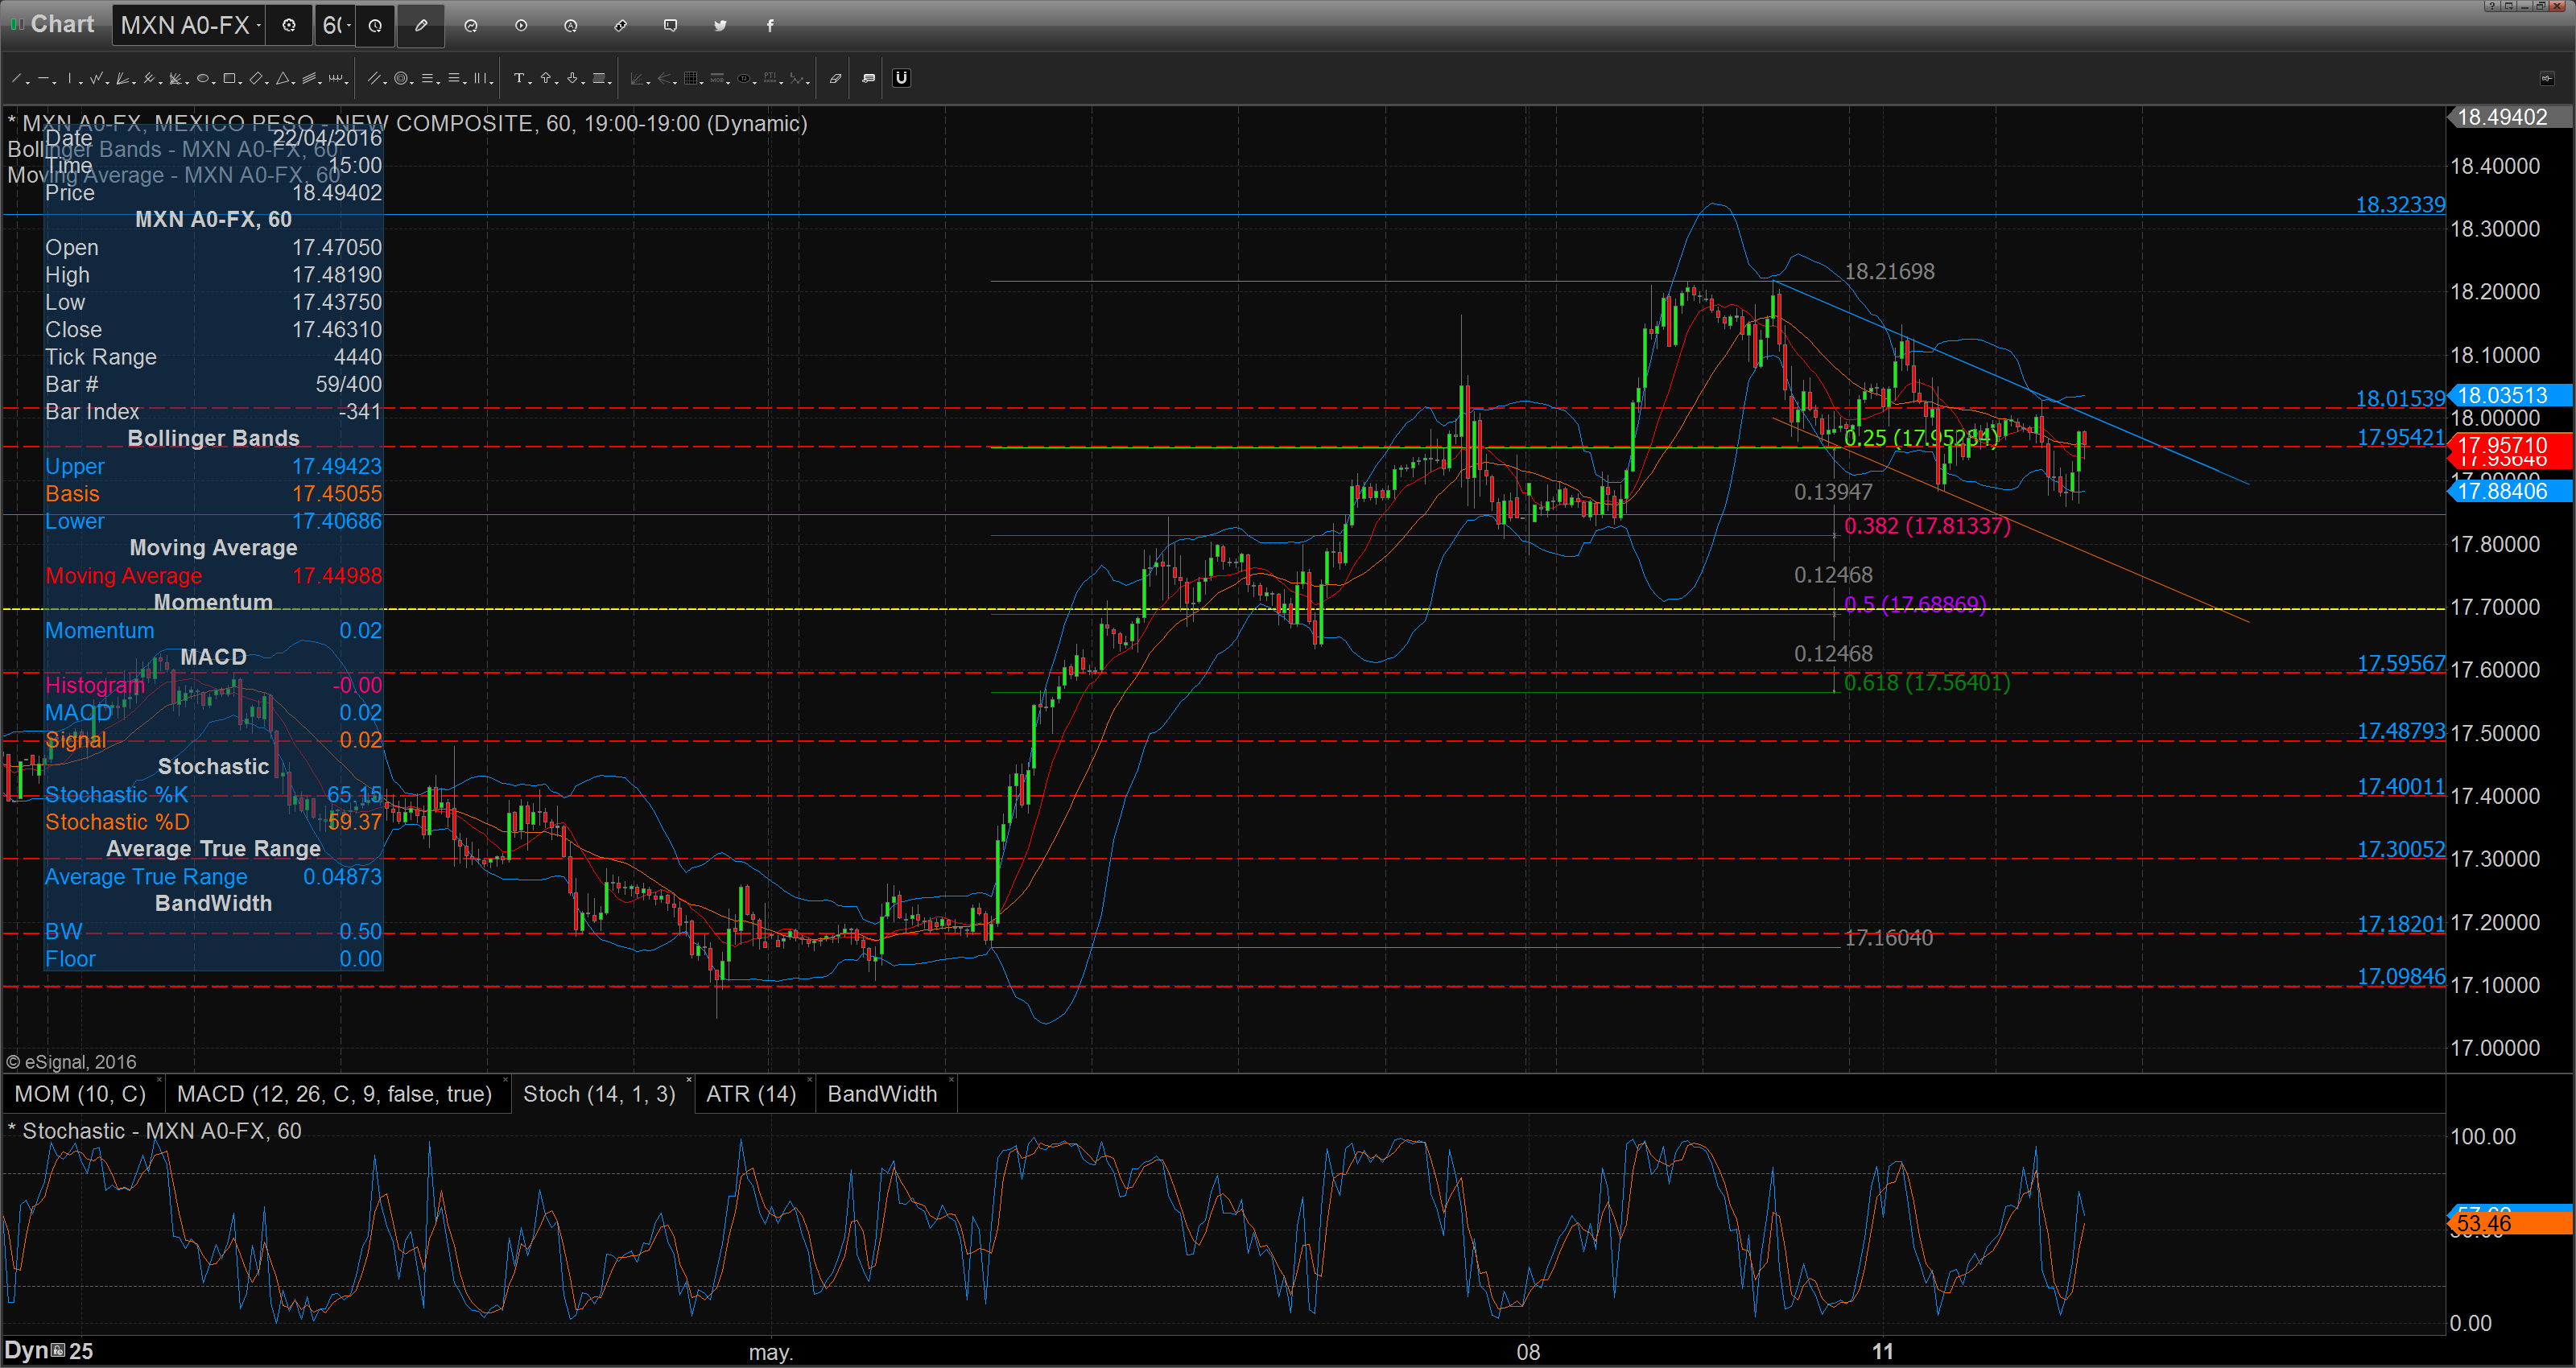Select the rectangle drawing tool

click(229, 78)
